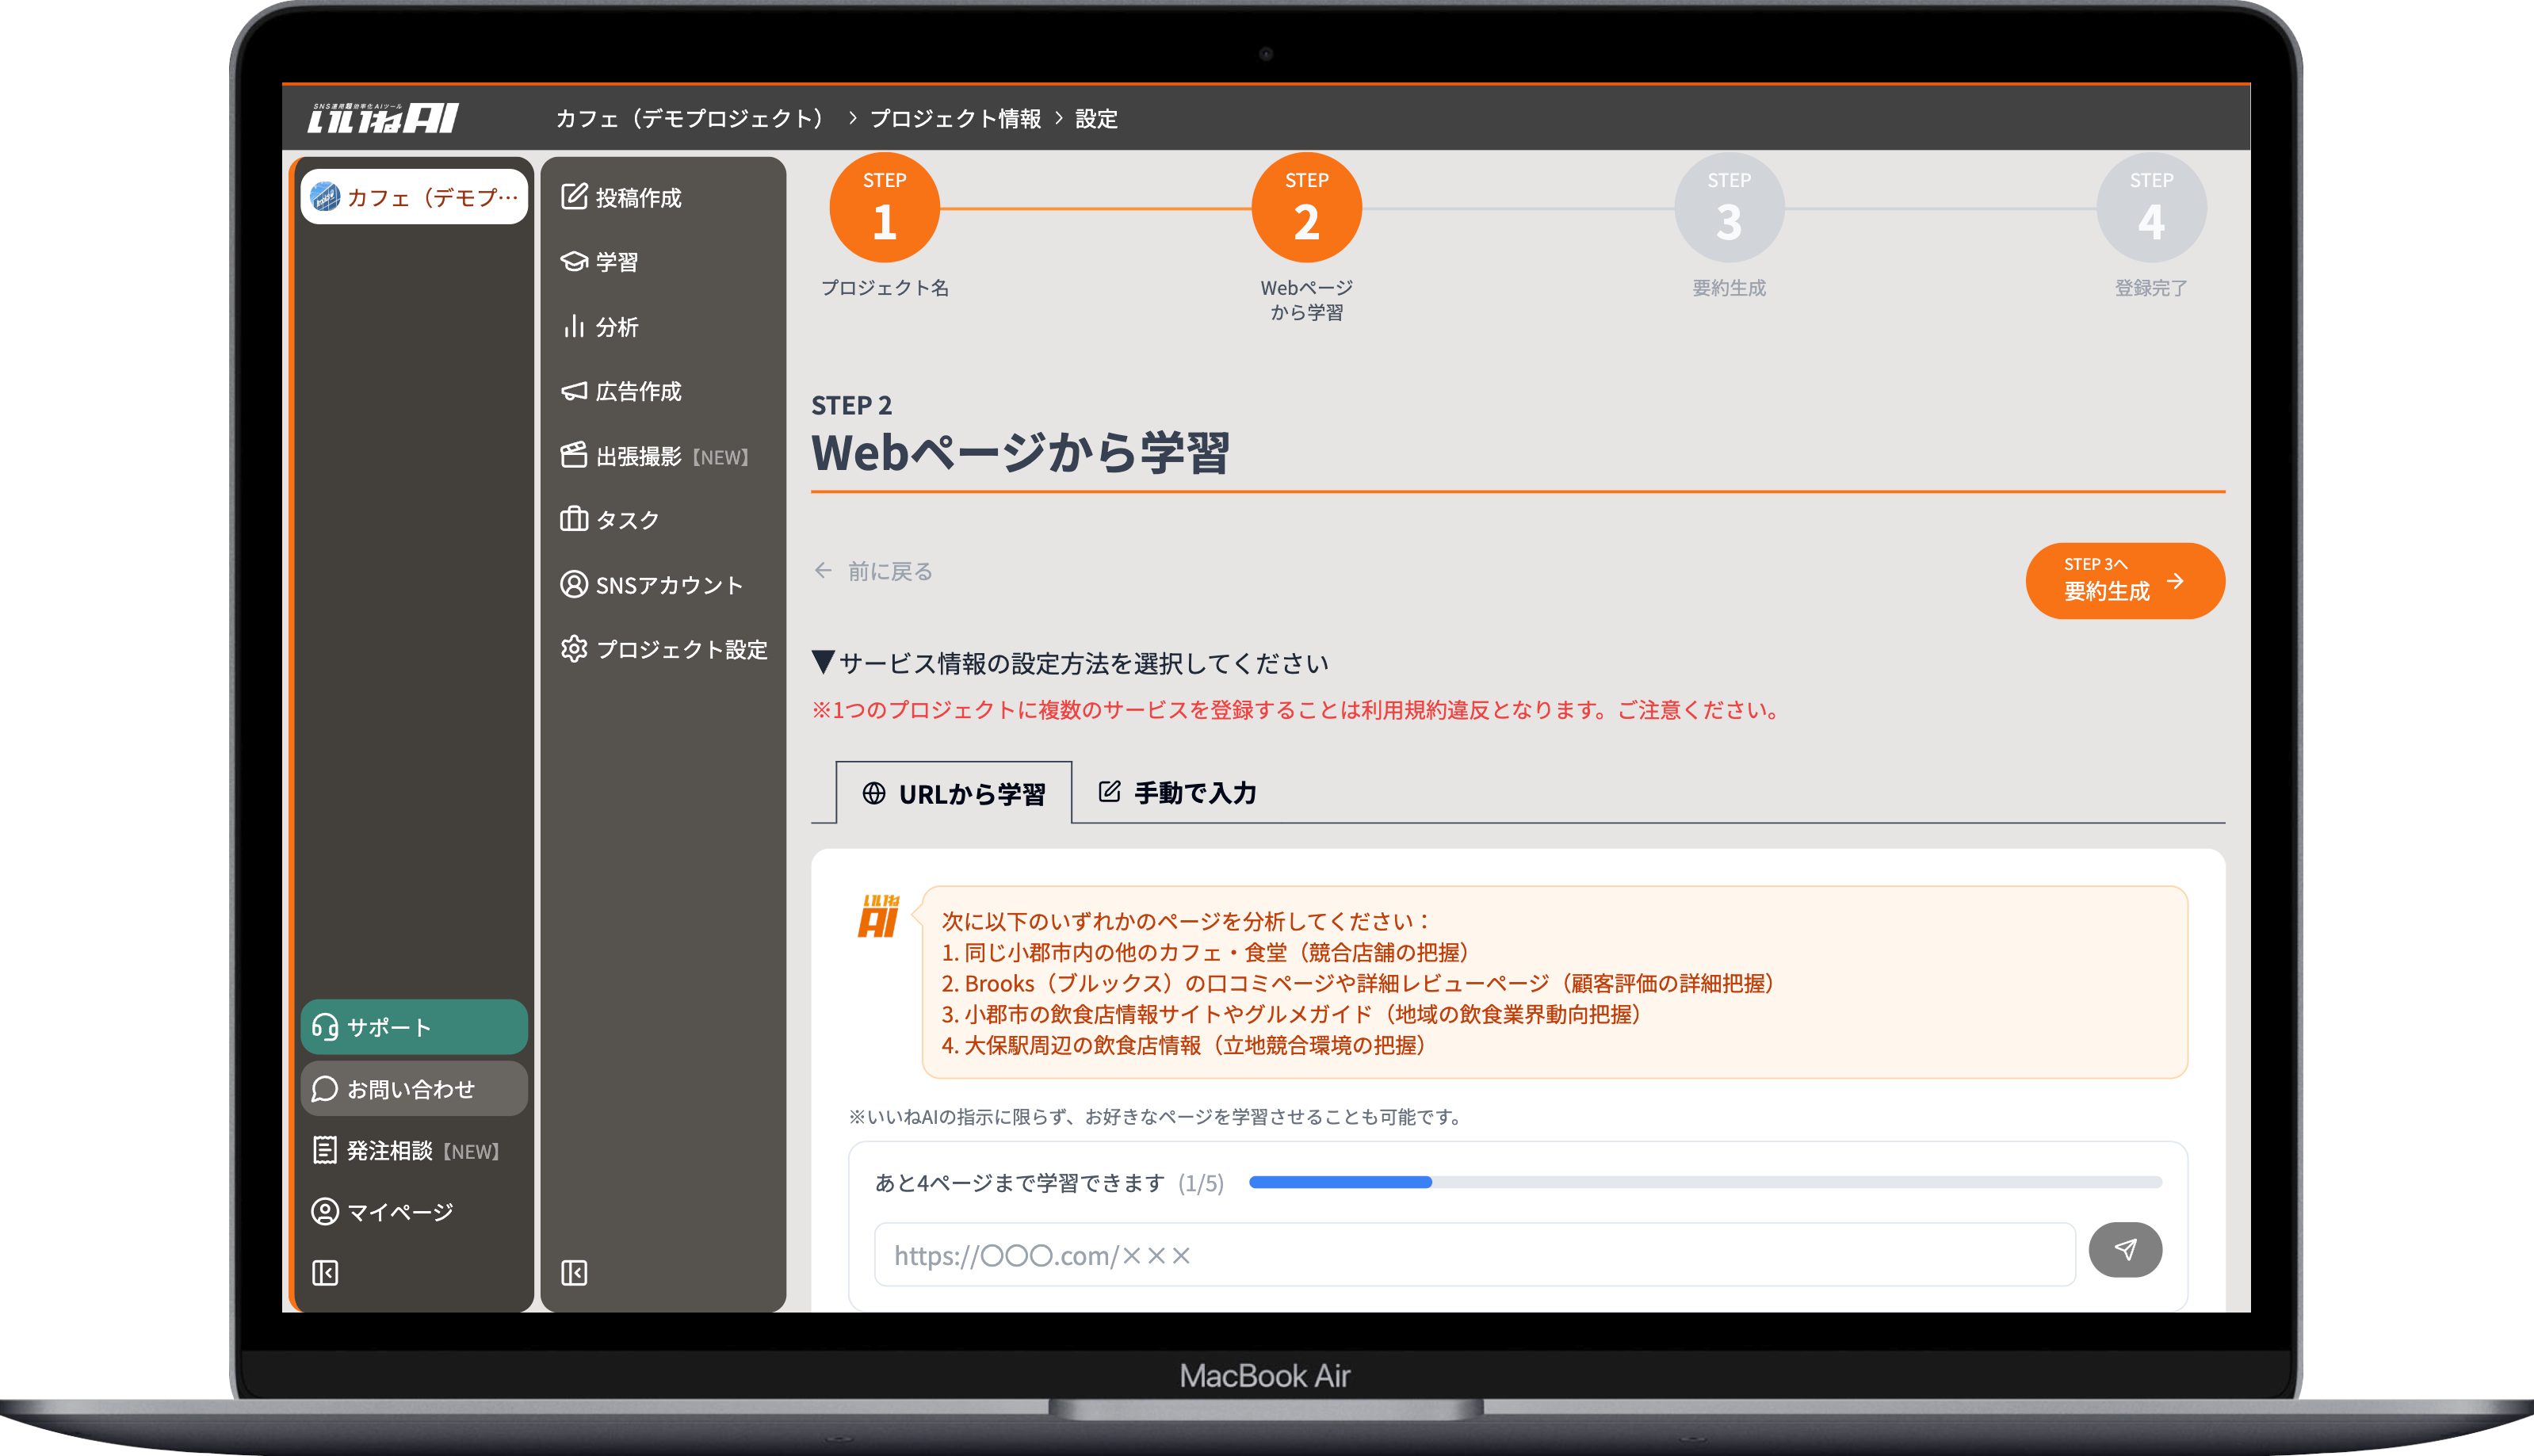Click the headset icon in サポート
2534x1456 pixels.
pyautogui.click(x=325, y=1027)
